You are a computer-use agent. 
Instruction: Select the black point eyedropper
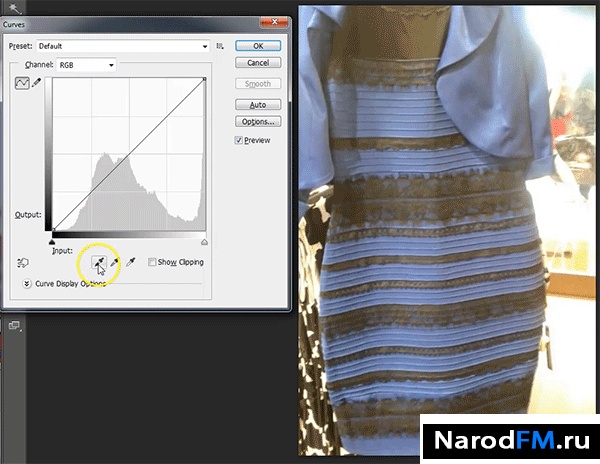click(99, 262)
